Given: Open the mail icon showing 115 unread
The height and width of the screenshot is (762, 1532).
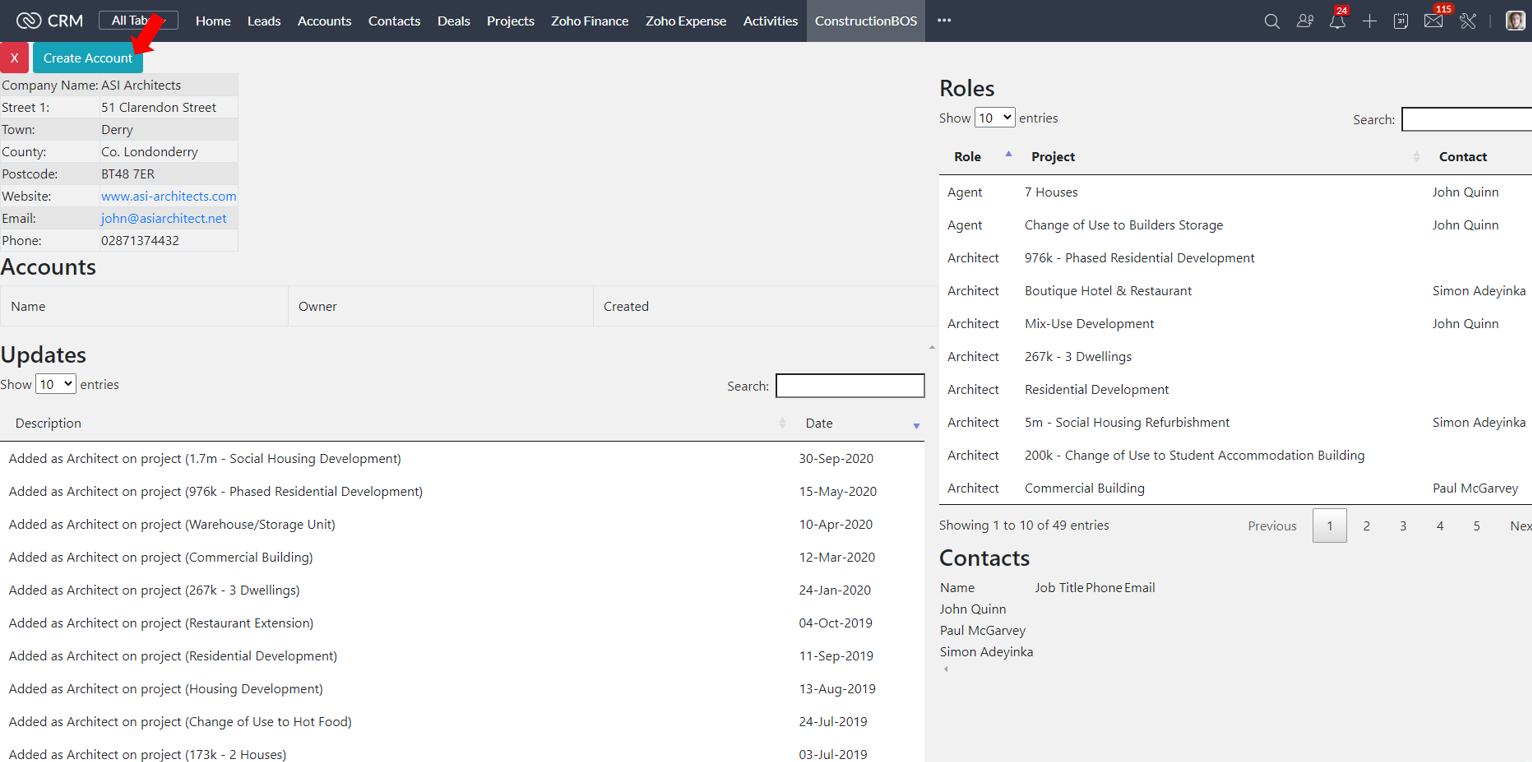Looking at the screenshot, I should [1434, 20].
